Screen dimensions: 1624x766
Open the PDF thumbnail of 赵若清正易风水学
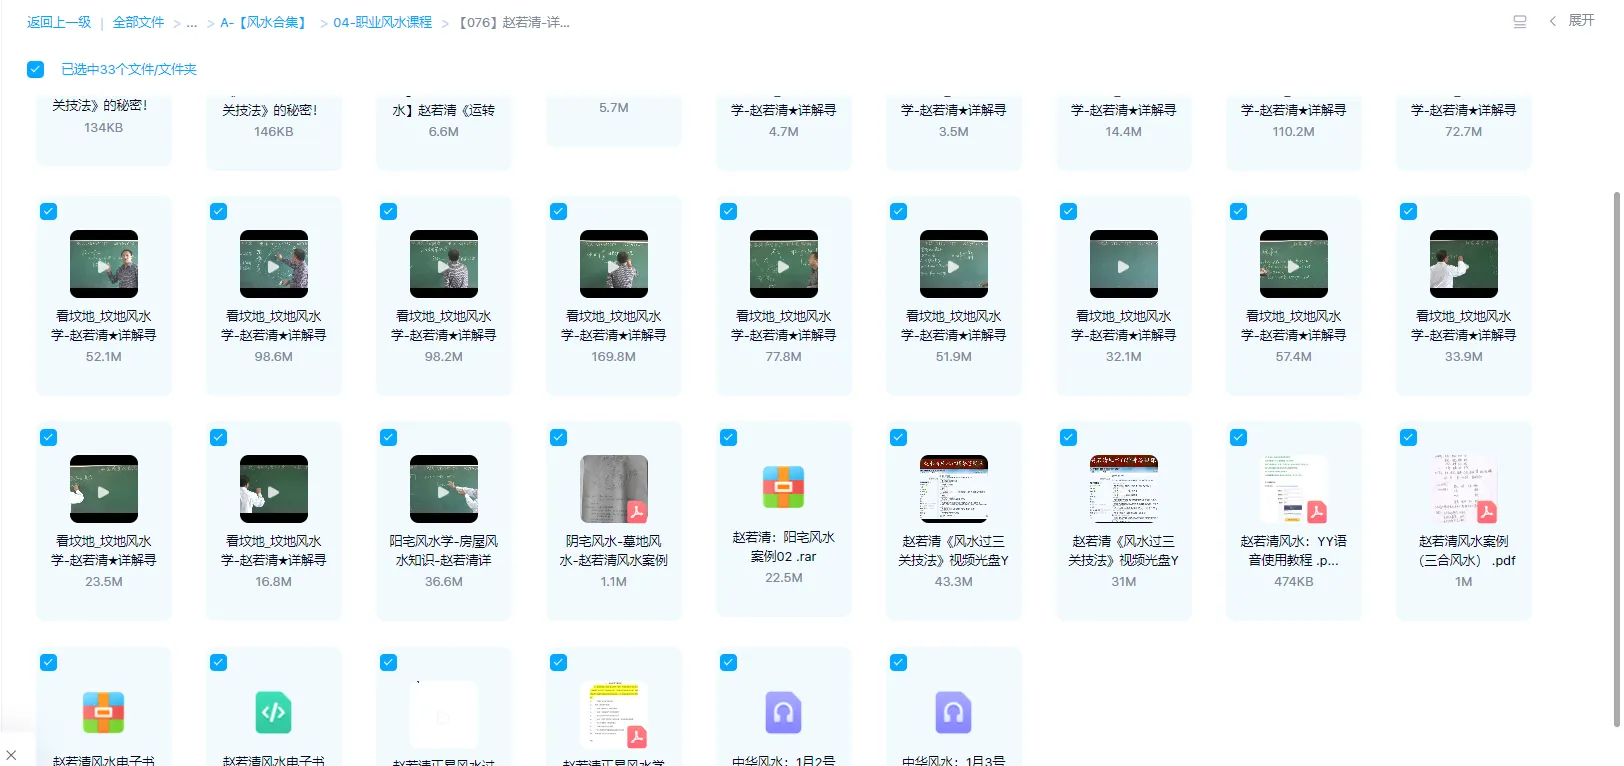(614, 714)
